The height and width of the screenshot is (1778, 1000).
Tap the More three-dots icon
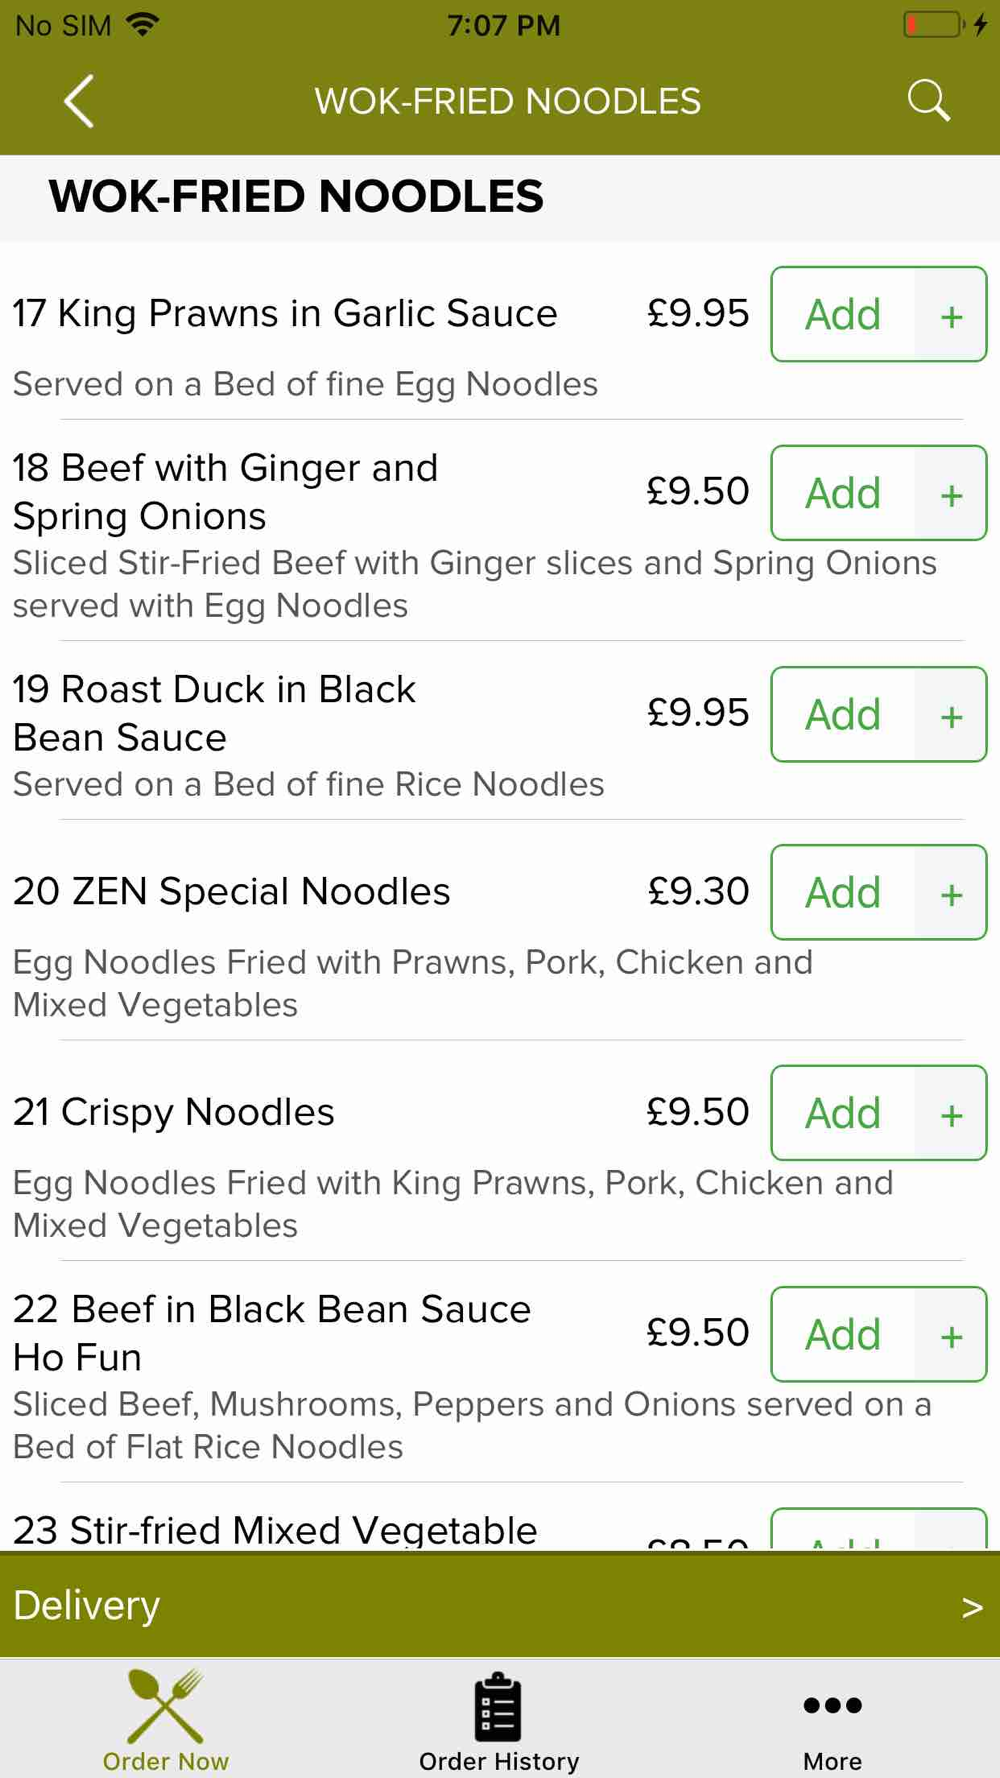point(832,1705)
